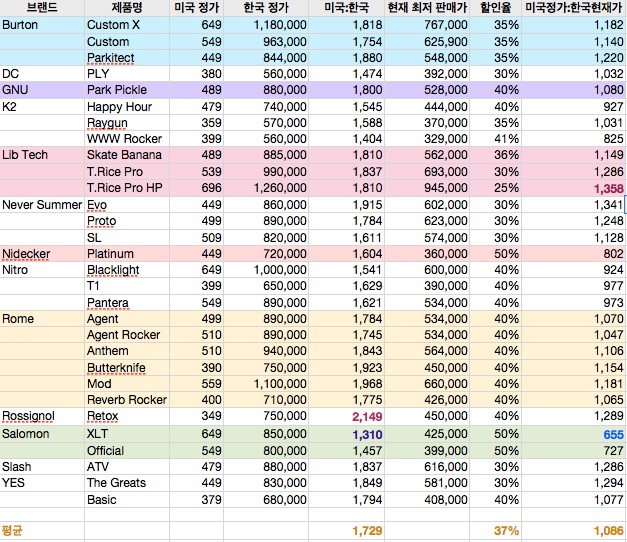Screen dimensions: 627x542
Task: Select the 미국 정가 column header
Action: pyautogui.click(x=196, y=8)
